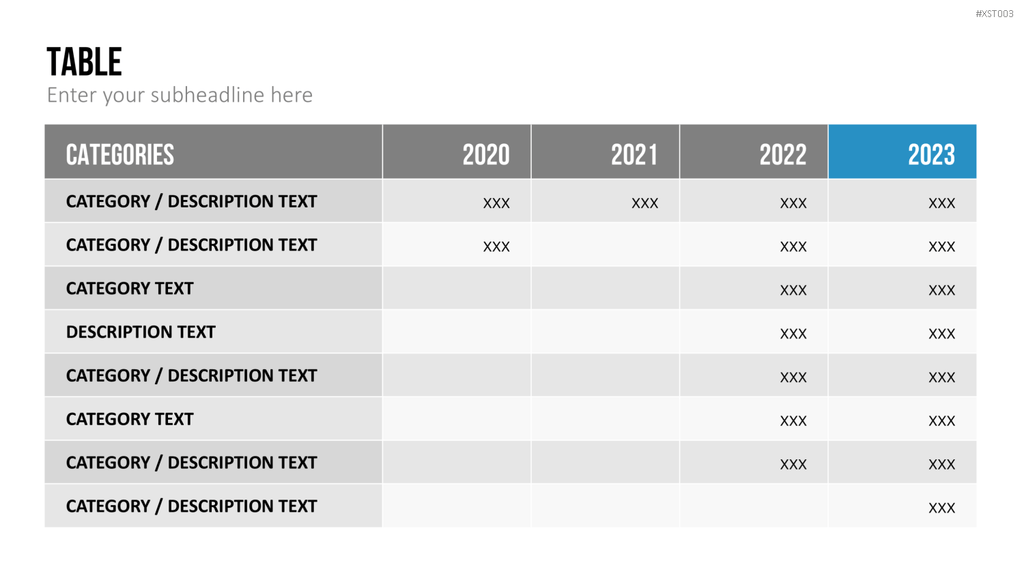Click the xxx value under 2021 in first row

[x=645, y=203]
